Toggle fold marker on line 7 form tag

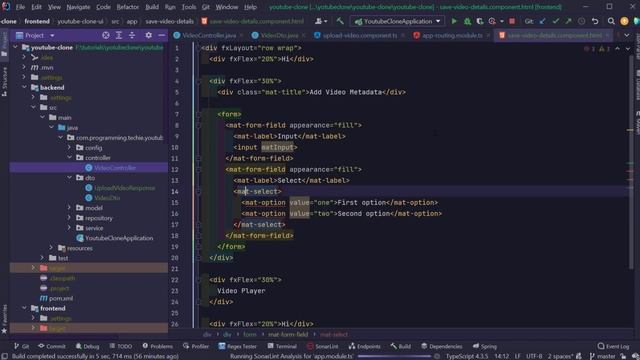(198, 114)
